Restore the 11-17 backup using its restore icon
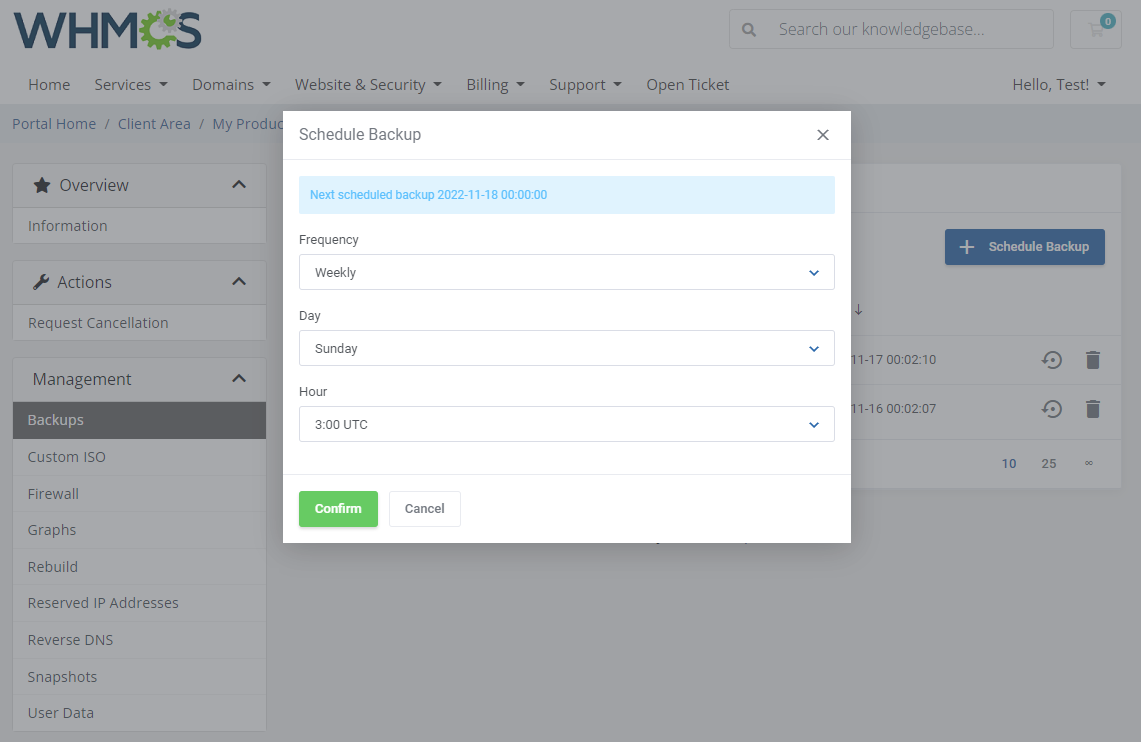 click(1051, 359)
